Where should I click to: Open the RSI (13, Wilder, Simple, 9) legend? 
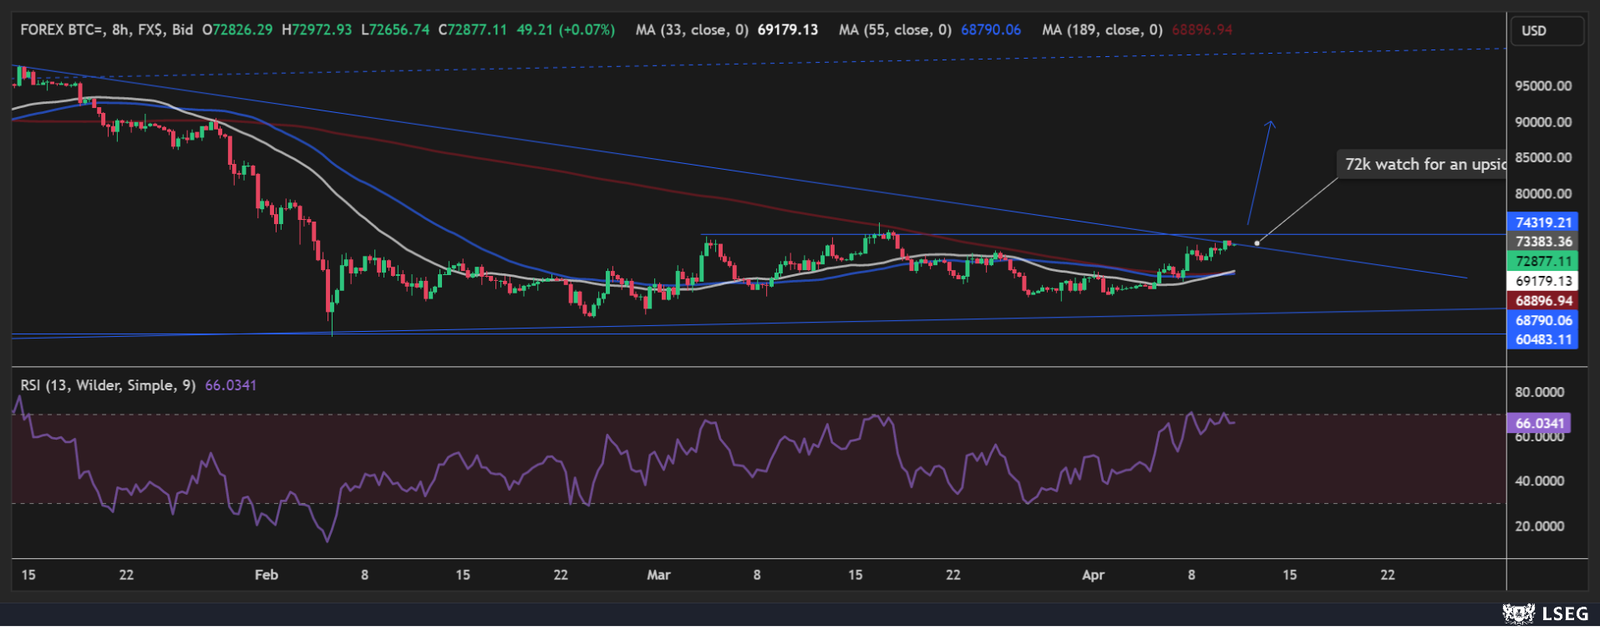108,385
